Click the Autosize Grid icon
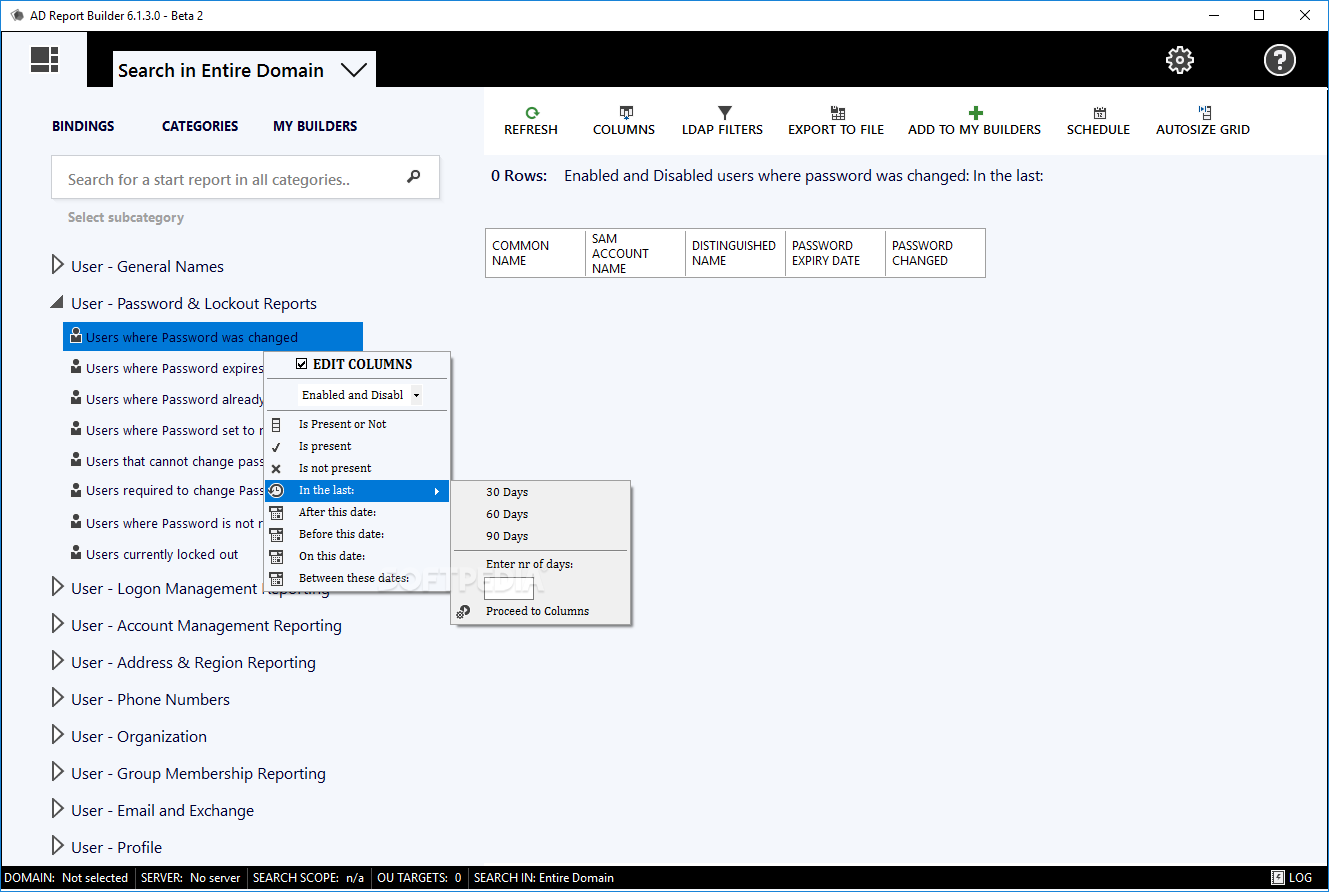 (x=1204, y=113)
